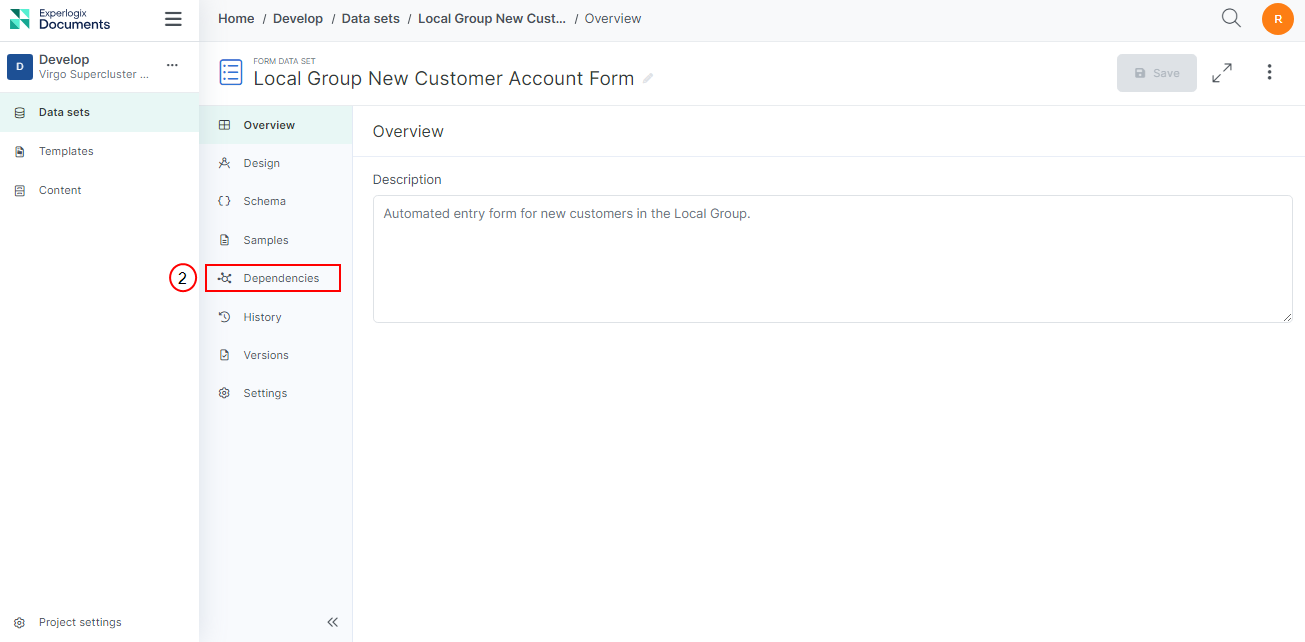Screen dimensions: 1305x642
Task: Open Develop project ellipsis menu
Action: [172, 65]
